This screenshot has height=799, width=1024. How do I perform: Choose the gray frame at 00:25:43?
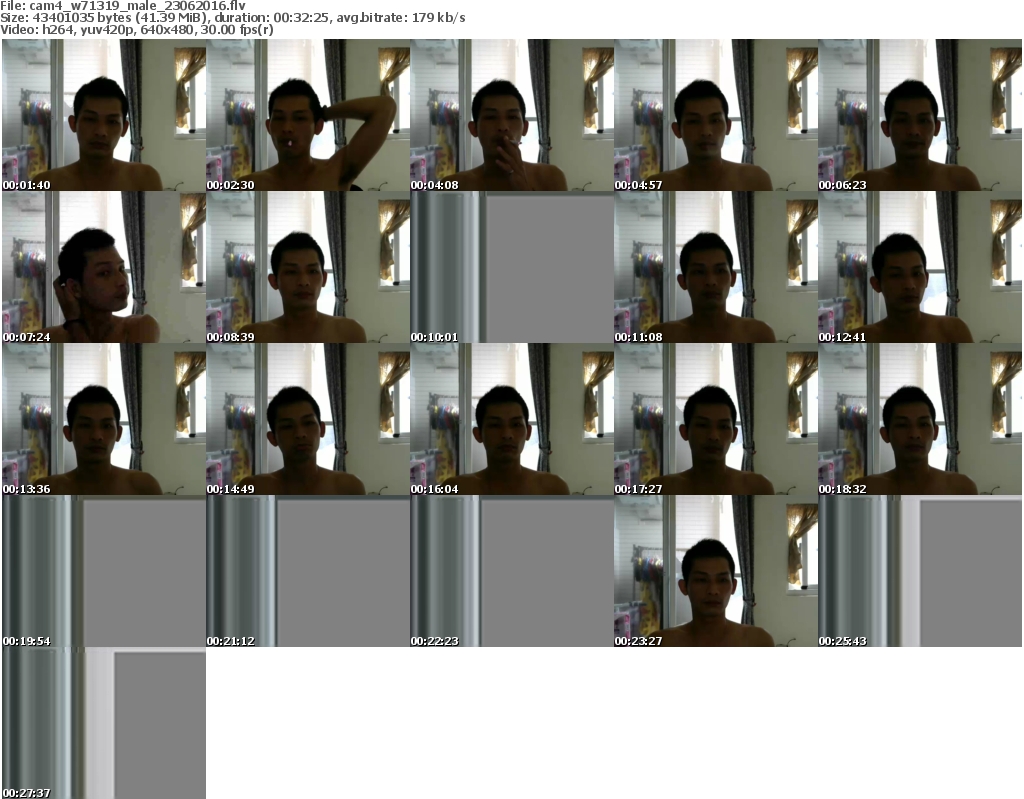[920, 571]
